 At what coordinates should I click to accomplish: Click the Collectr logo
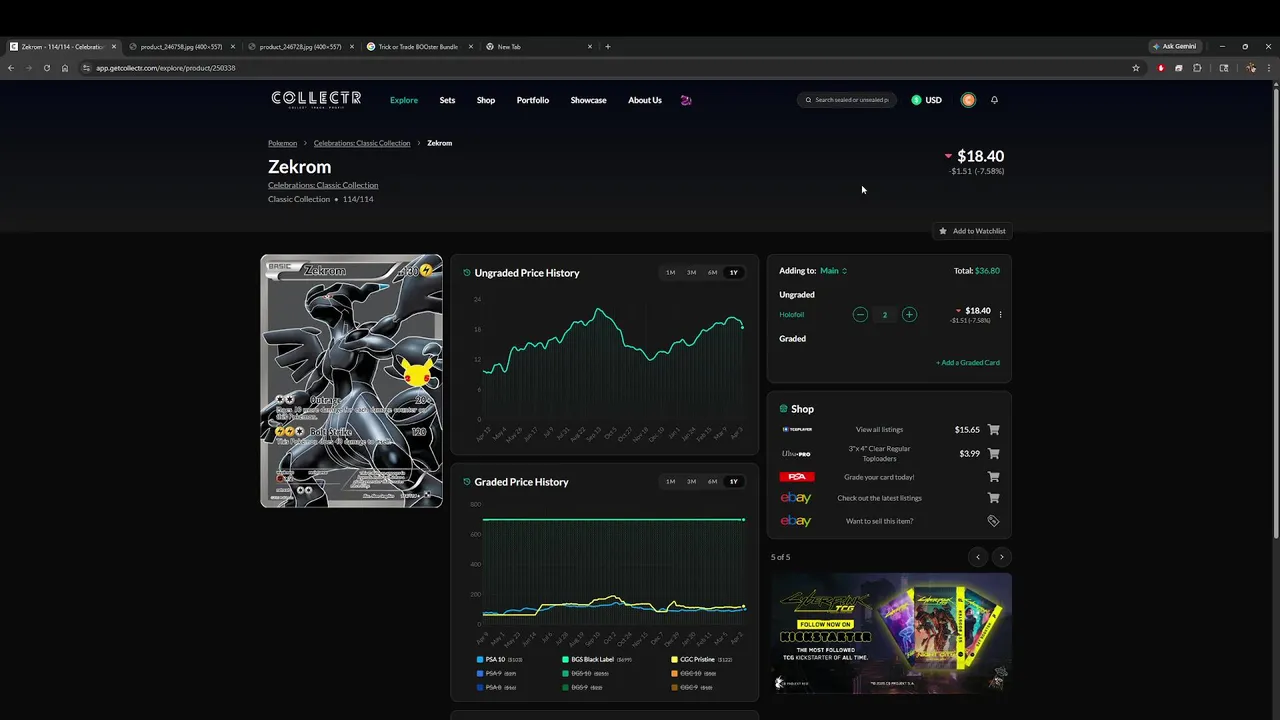316,99
